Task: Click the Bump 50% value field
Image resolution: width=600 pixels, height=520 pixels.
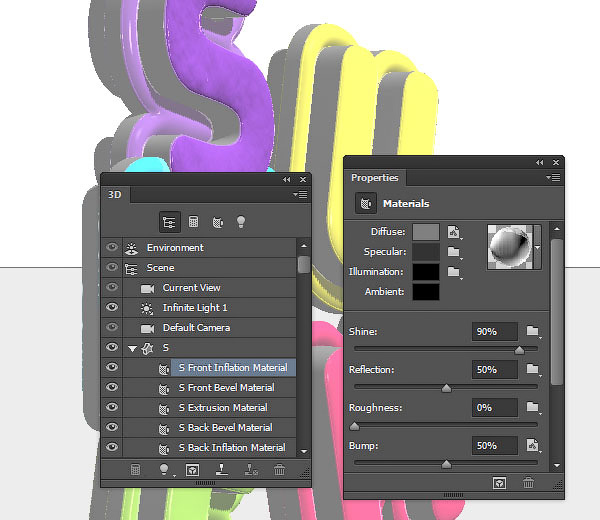Action: [x=495, y=446]
